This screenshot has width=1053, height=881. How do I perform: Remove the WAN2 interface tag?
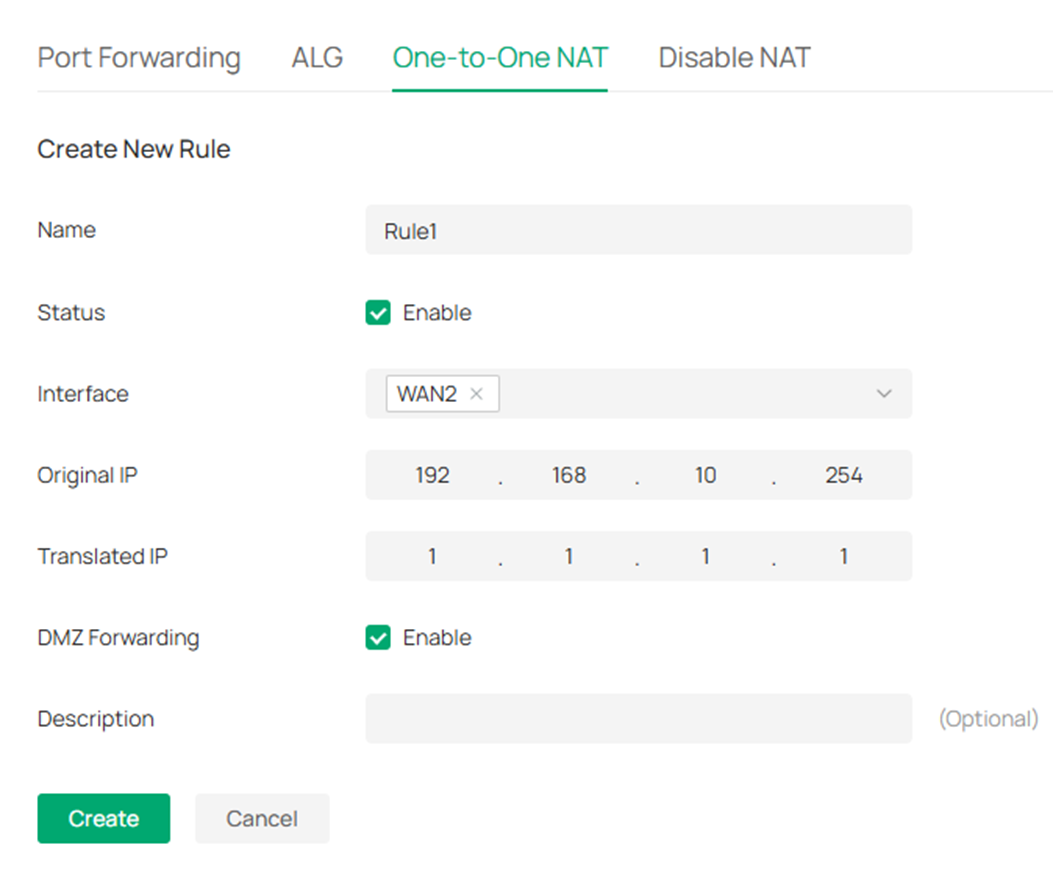tap(478, 393)
